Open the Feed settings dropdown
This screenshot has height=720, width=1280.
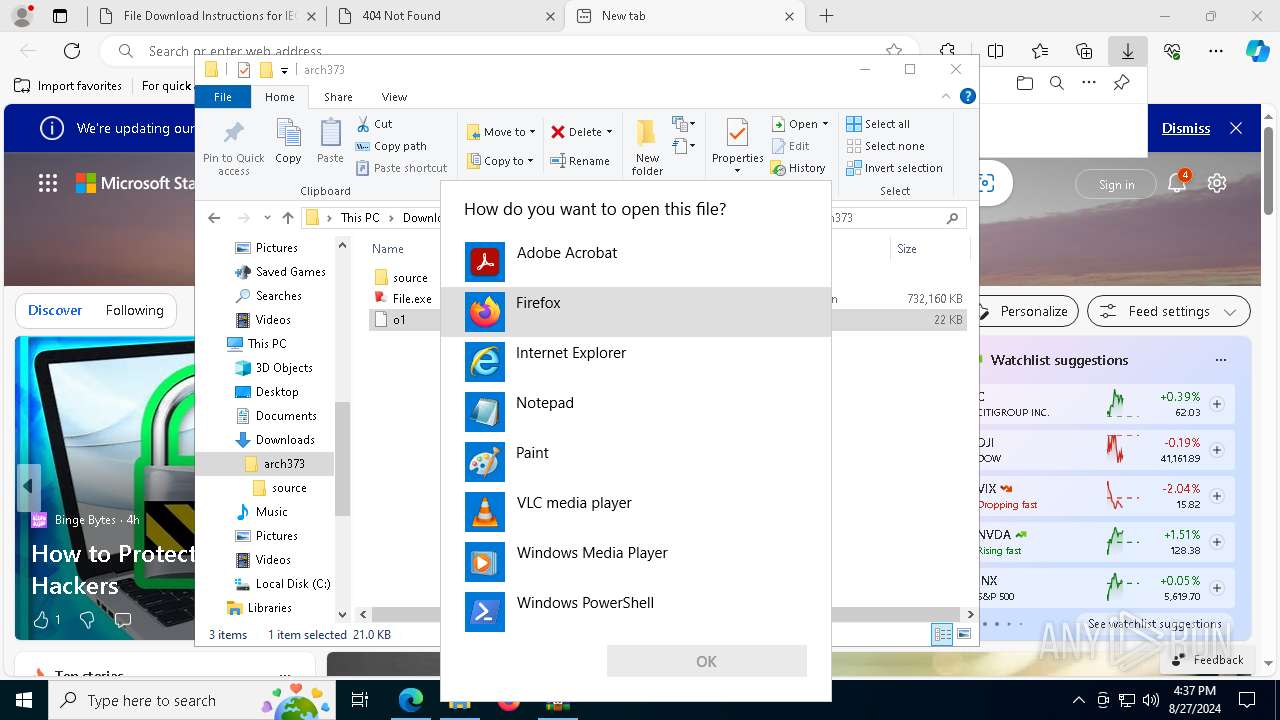point(1169,311)
